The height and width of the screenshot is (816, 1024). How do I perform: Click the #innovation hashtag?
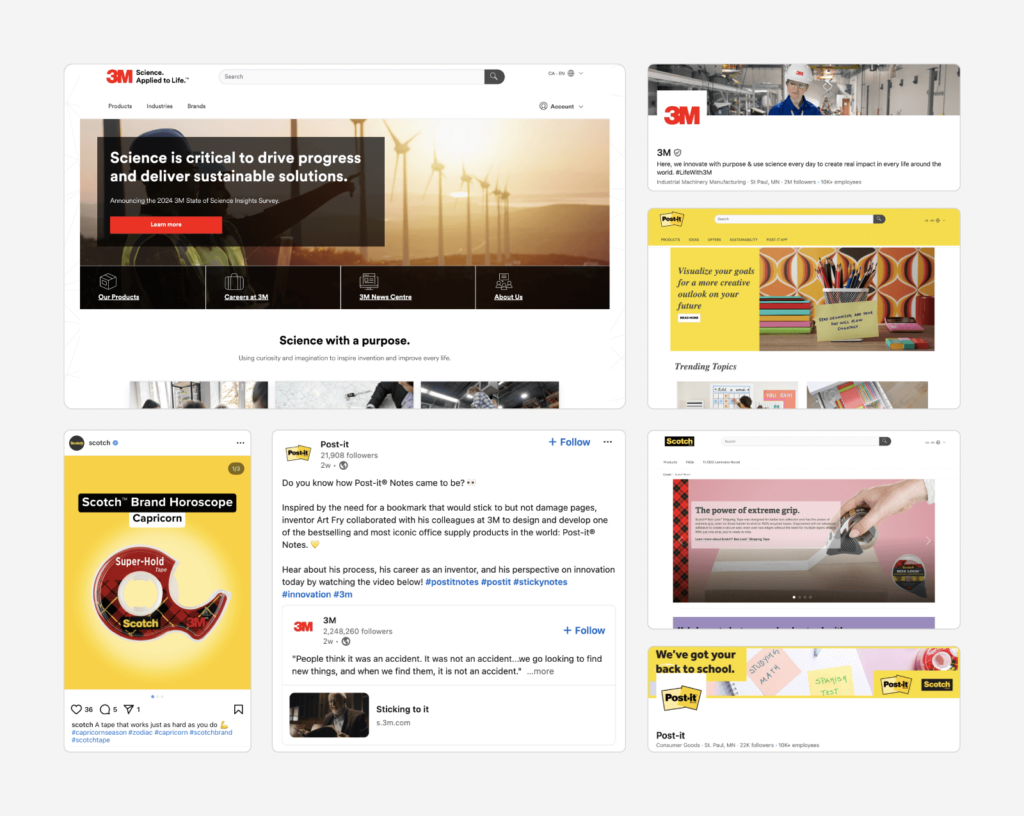[306, 594]
